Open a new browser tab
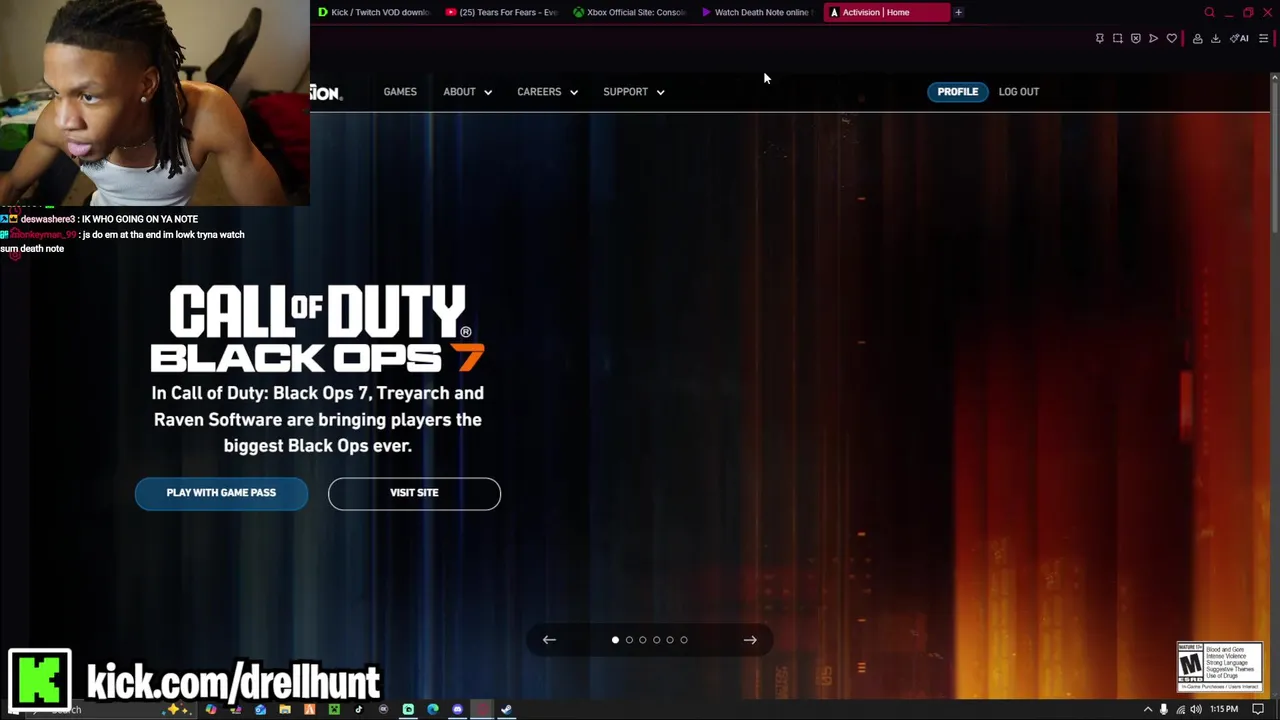This screenshot has height=720, width=1280. pos(958,12)
